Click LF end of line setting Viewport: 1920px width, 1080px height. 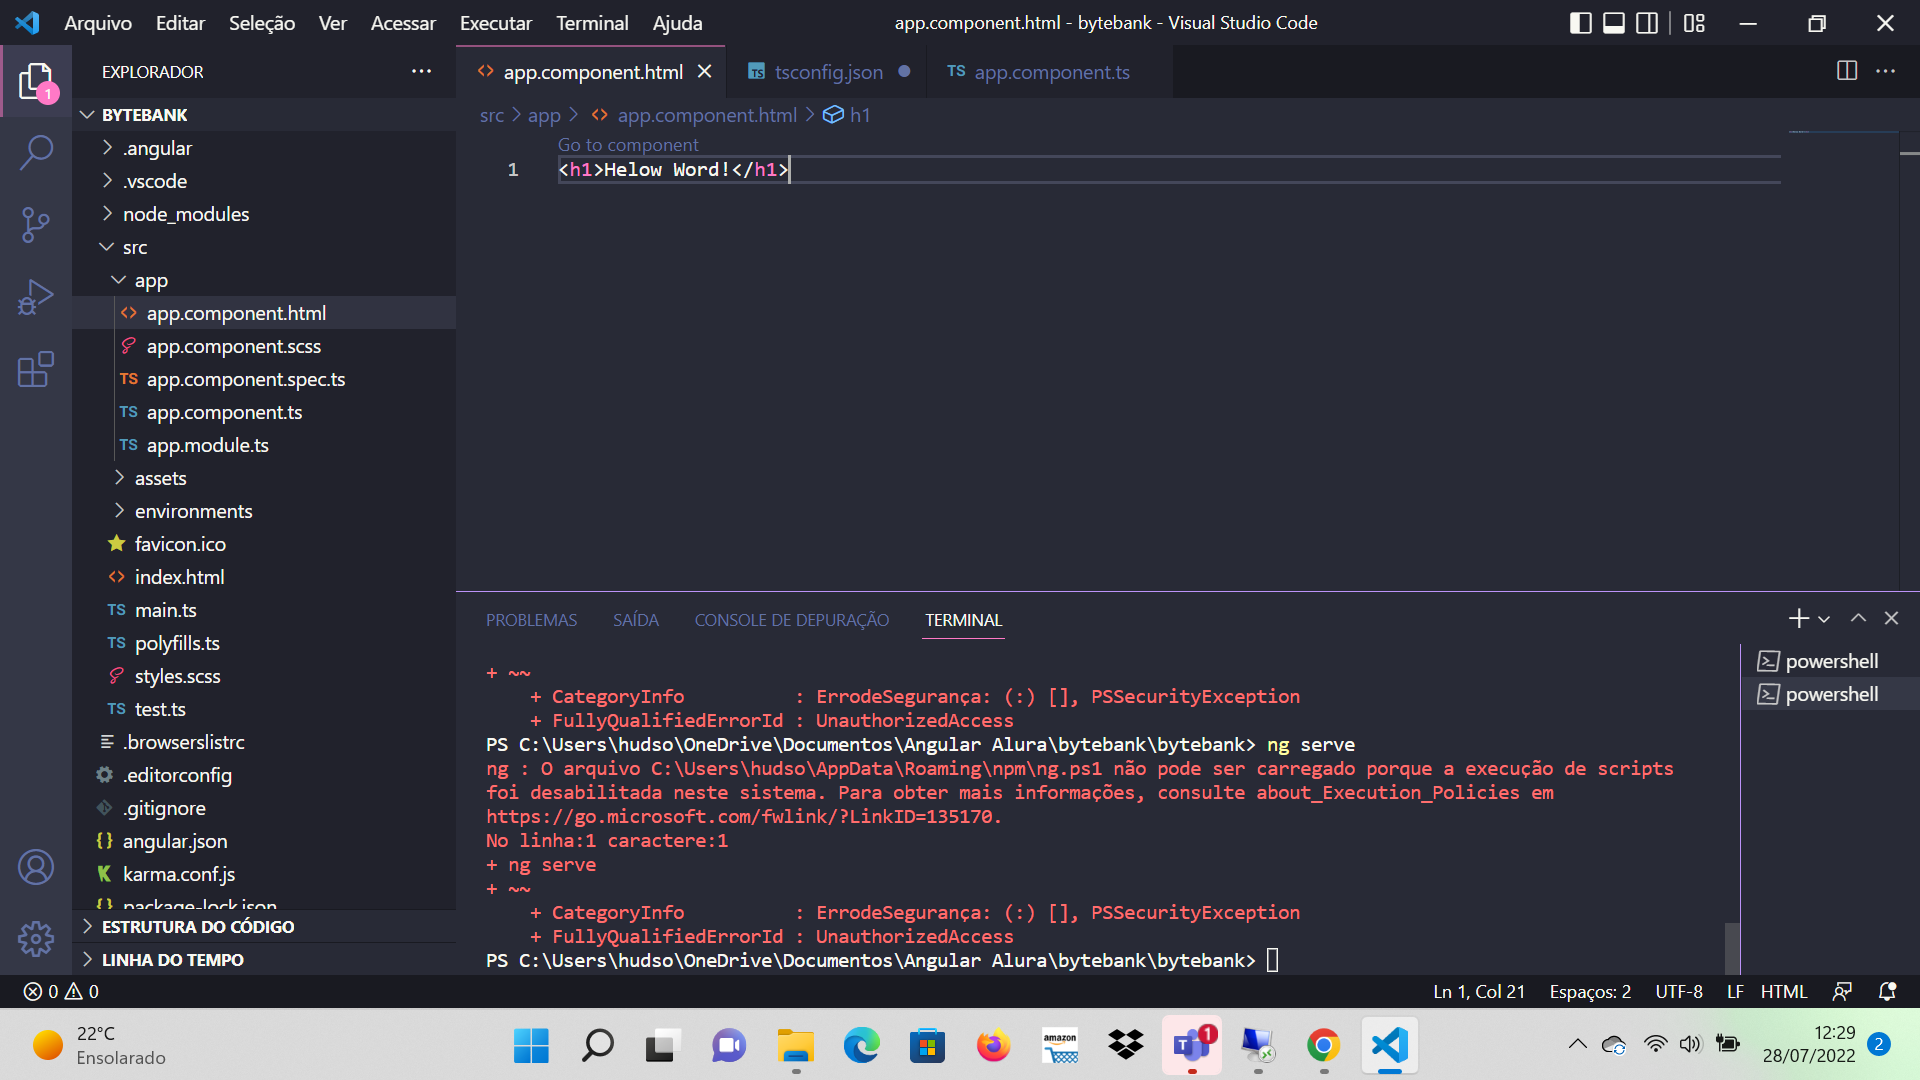click(x=1735, y=991)
